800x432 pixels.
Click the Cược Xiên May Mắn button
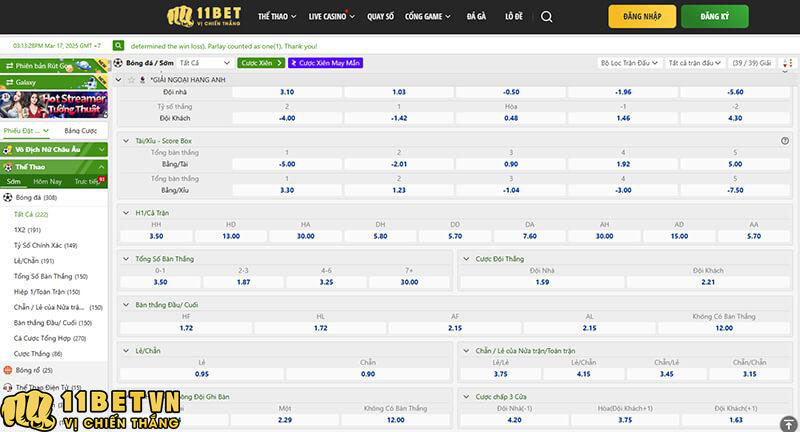coord(325,62)
